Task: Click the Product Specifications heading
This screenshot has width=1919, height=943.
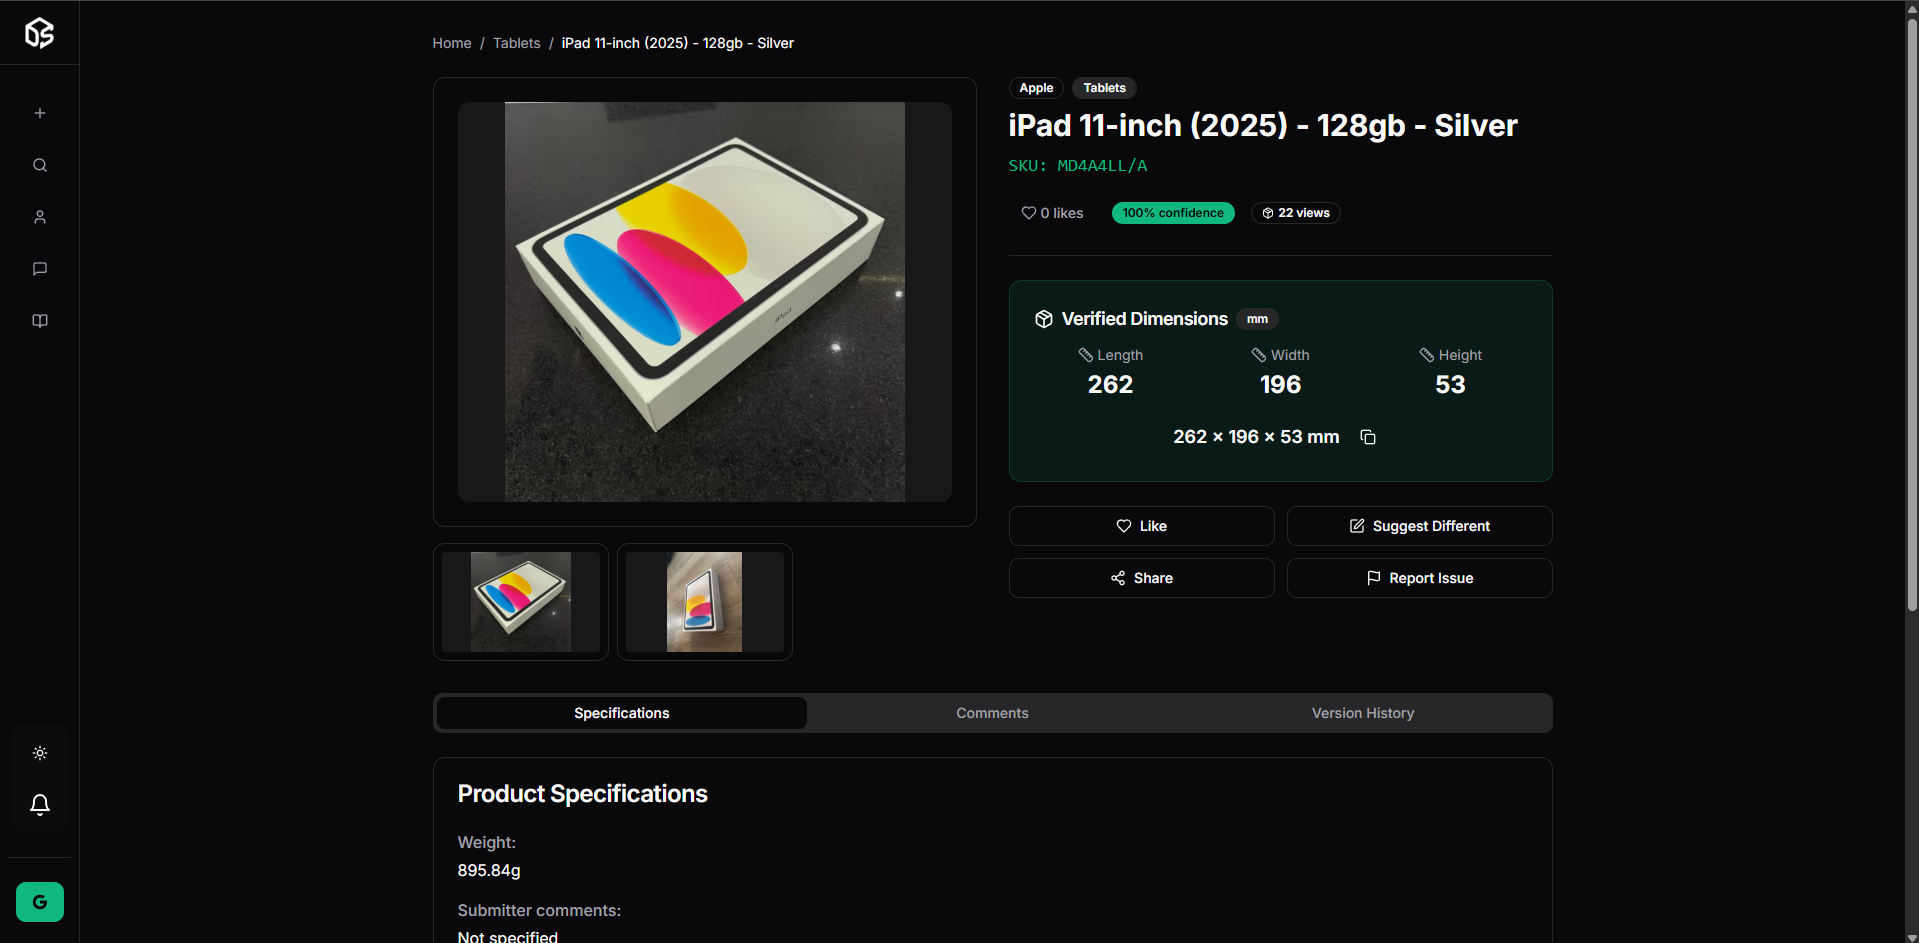Action: pos(582,794)
